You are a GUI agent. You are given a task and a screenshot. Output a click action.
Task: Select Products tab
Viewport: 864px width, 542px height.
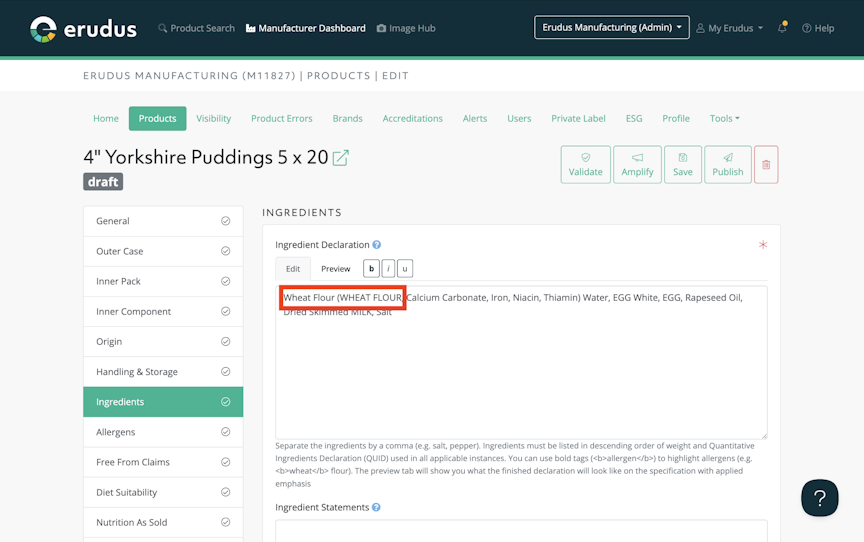(x=158, y=118)
